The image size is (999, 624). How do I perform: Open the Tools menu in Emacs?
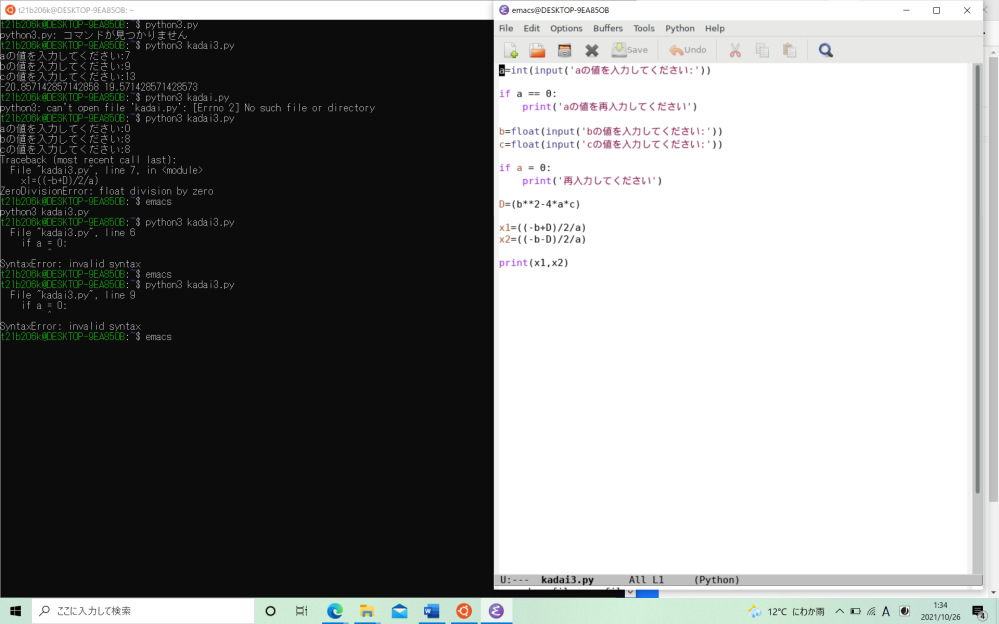point(643,28)
